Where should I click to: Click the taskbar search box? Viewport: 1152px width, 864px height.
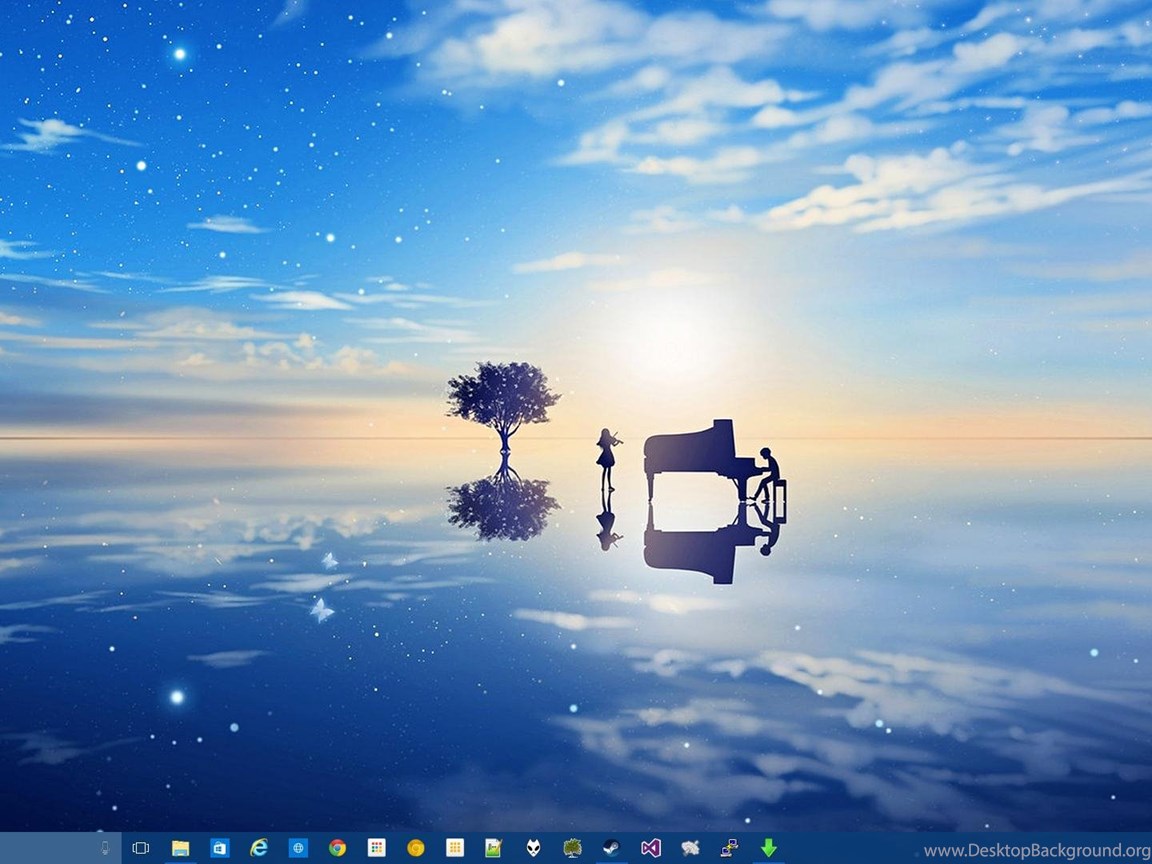(60, 849)
